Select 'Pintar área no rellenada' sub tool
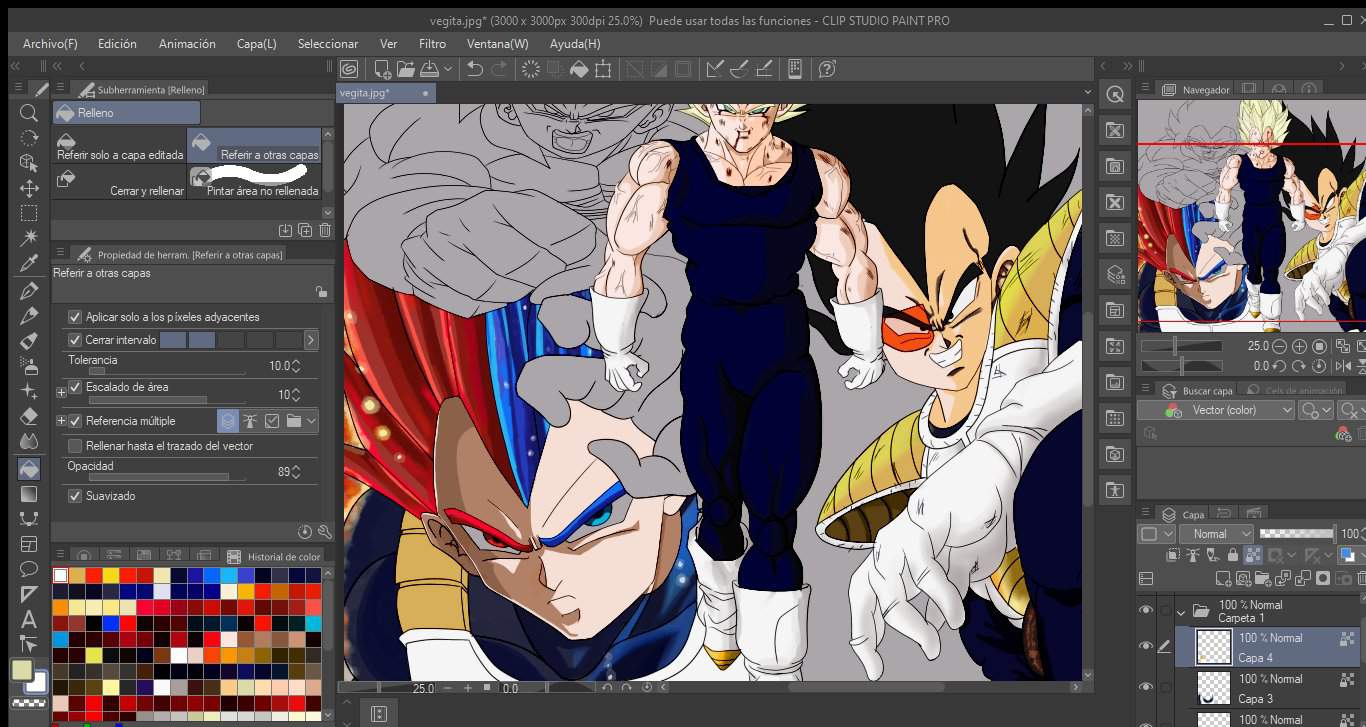The image size is (1366, 727). pos(254,181)
